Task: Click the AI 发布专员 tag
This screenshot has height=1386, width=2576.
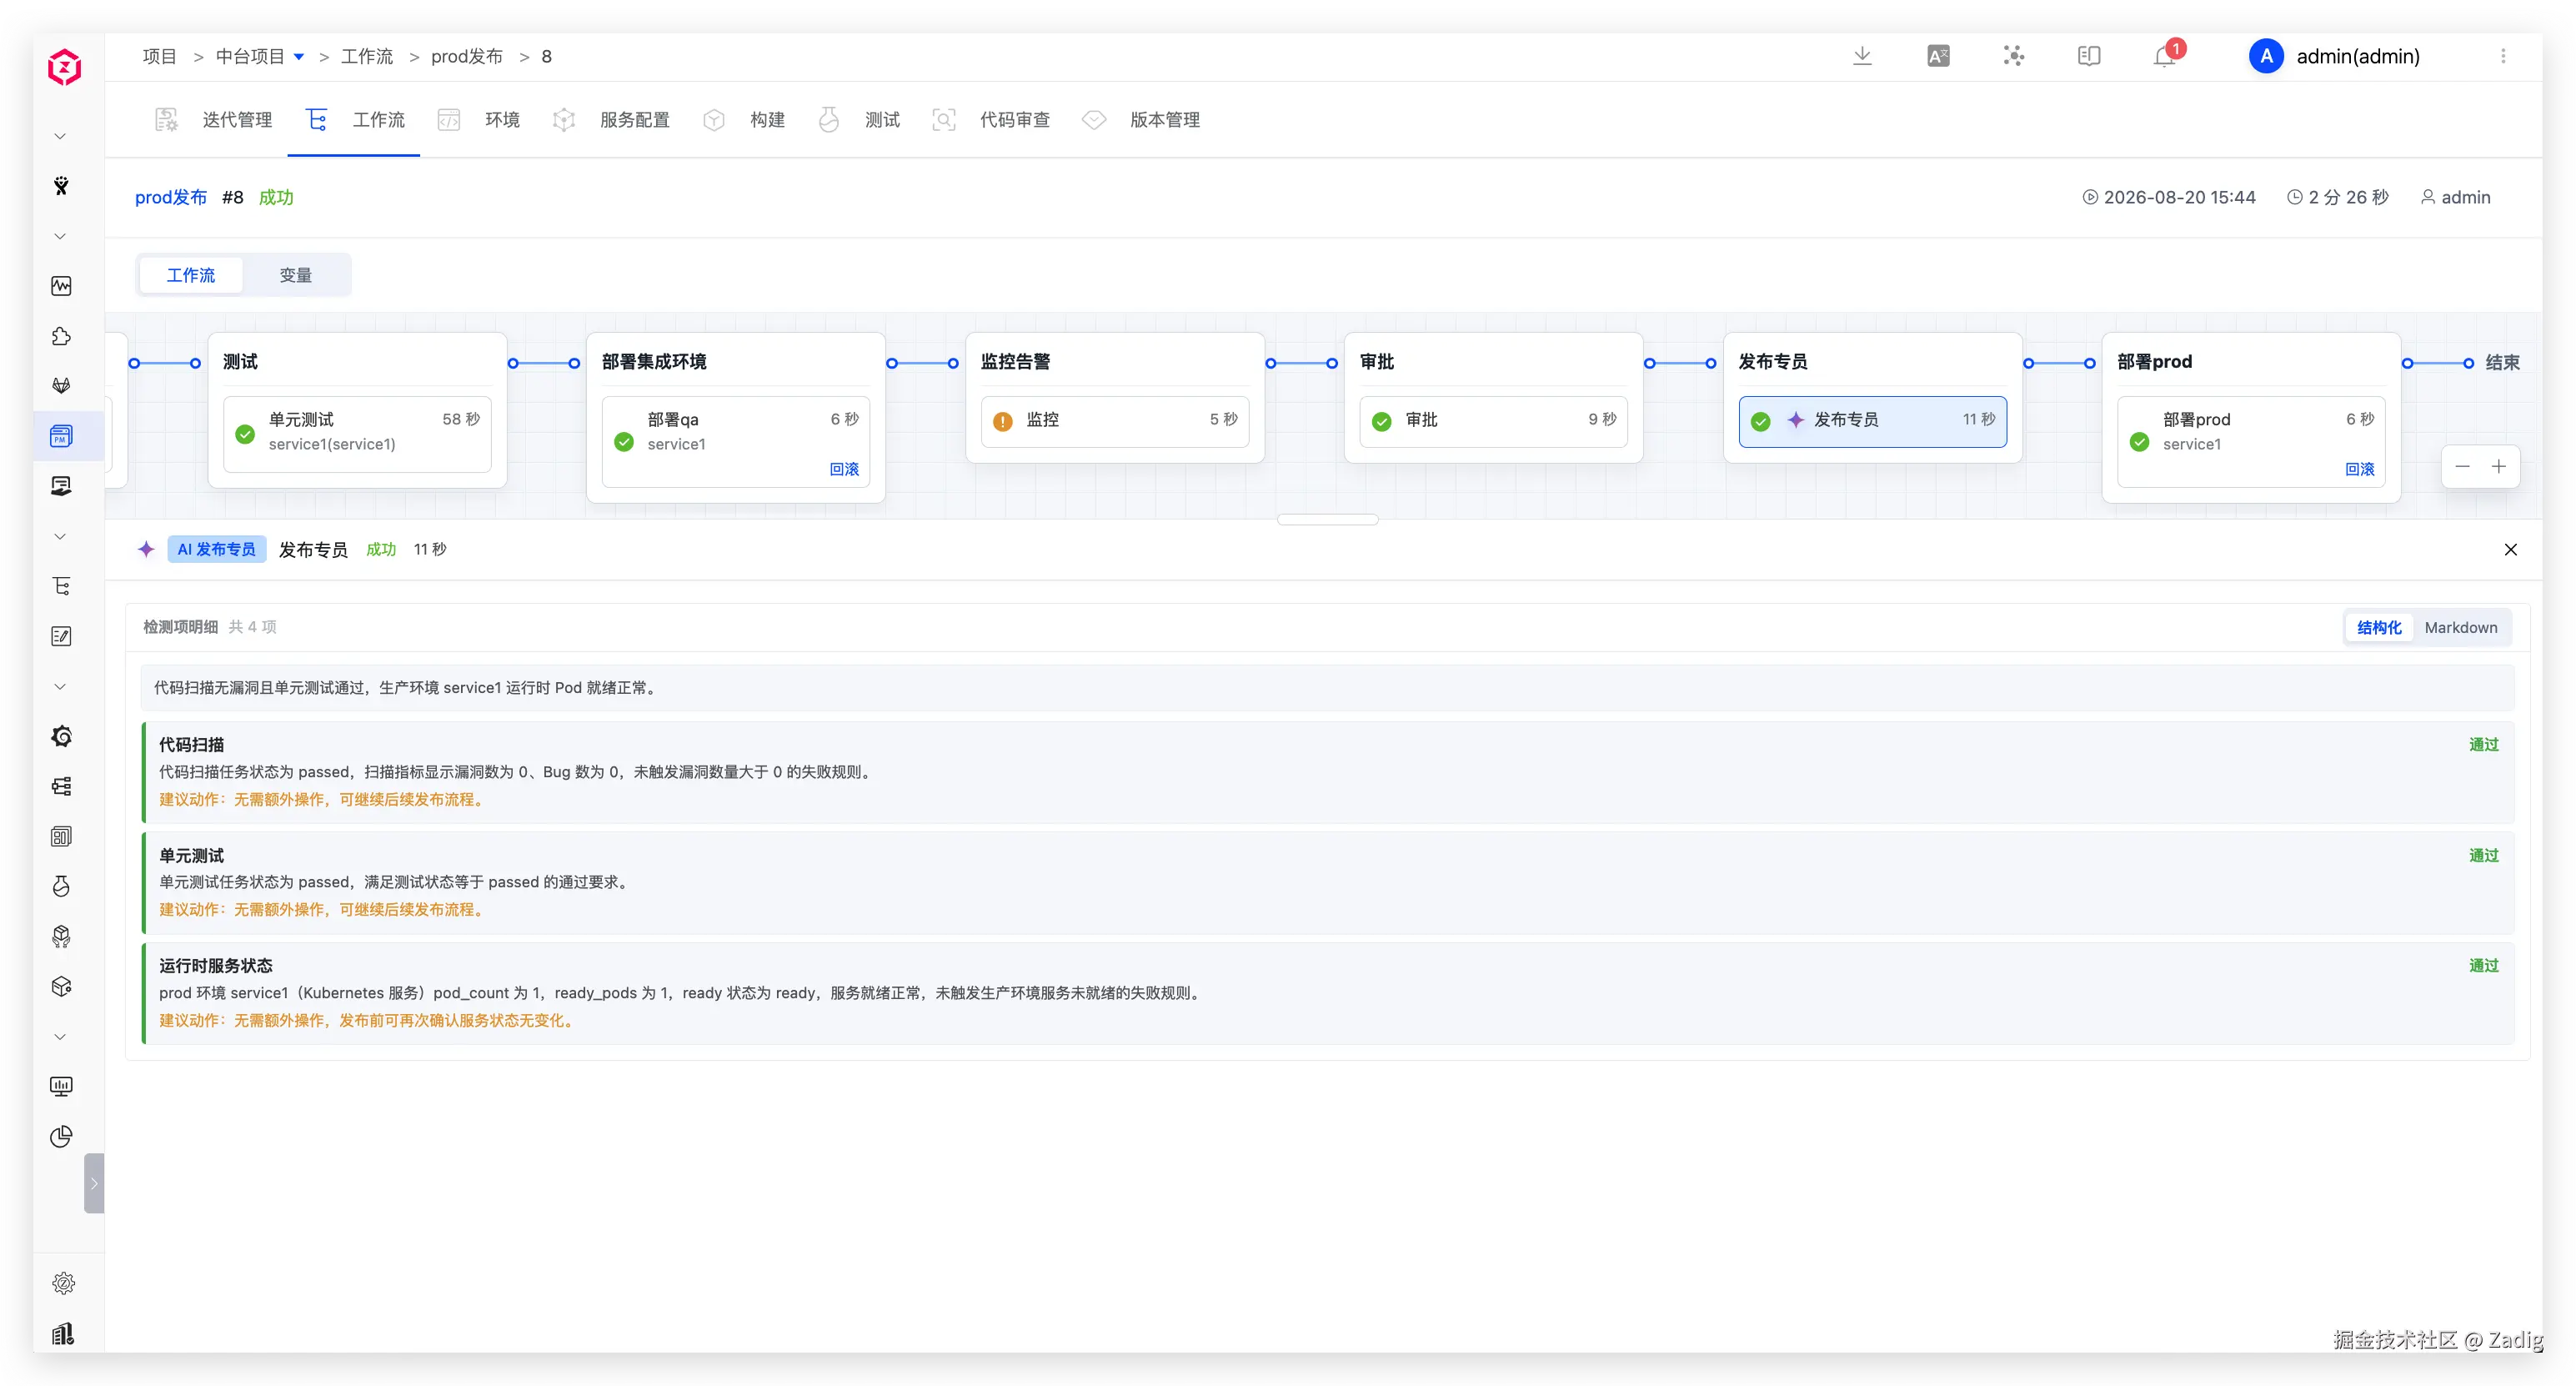Action: click(x=216, y=549)
